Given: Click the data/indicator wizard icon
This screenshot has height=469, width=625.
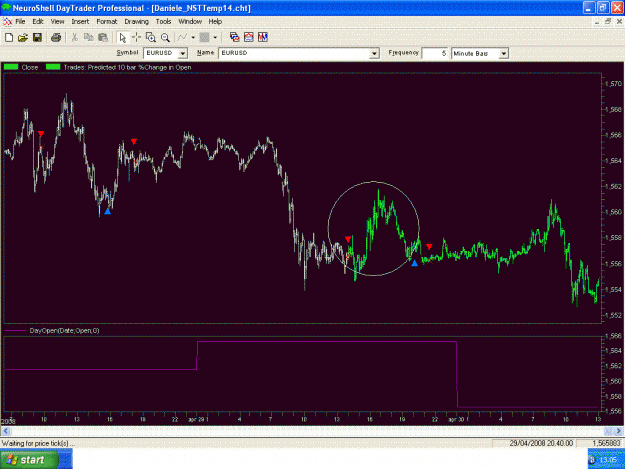Looking at the screenshot, I should click(234, 37).
